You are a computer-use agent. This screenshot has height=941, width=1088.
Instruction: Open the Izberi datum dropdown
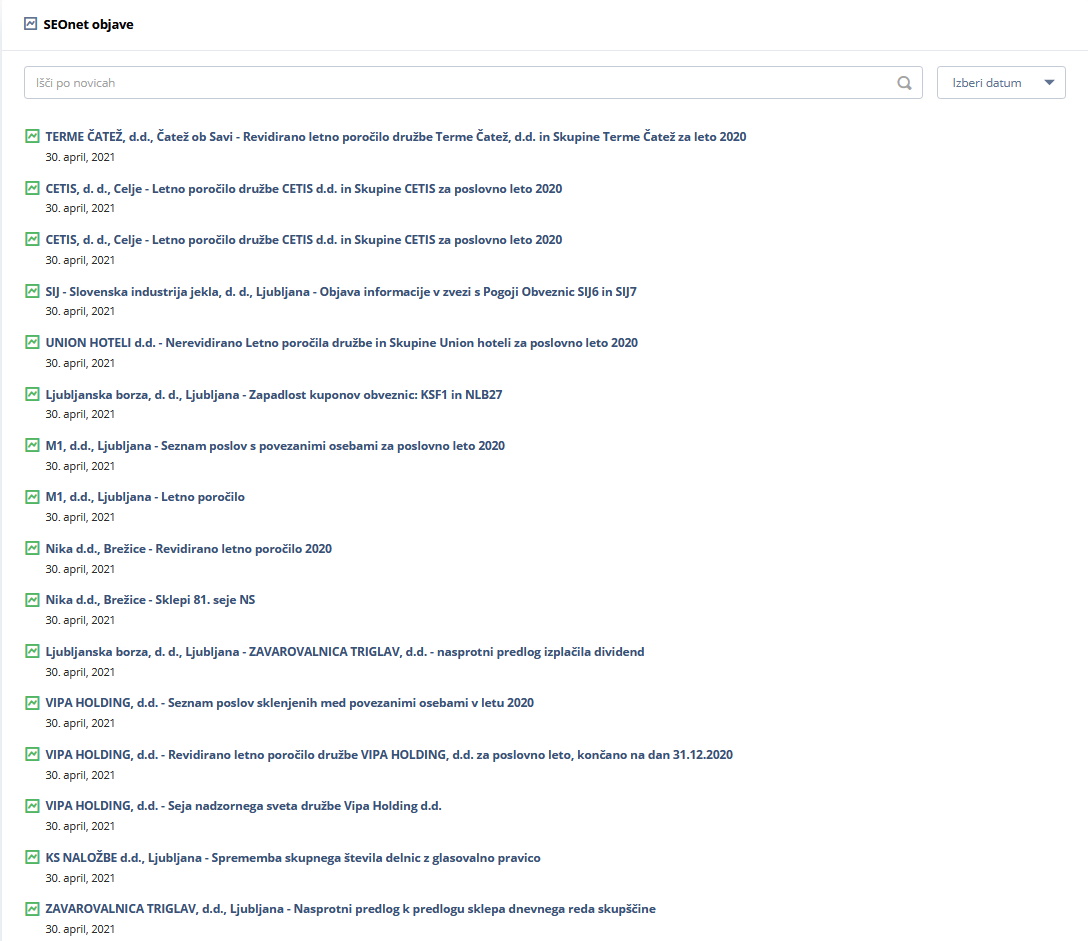[1001, 83]
